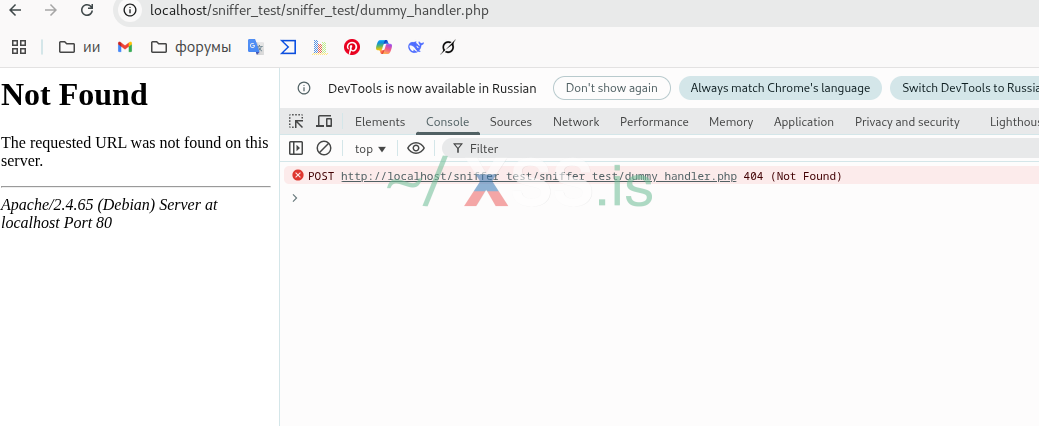Open the blue whale bookmark icon
Image resolution: width=1039 pixels, height=426 pixels.
click(415, 47)
